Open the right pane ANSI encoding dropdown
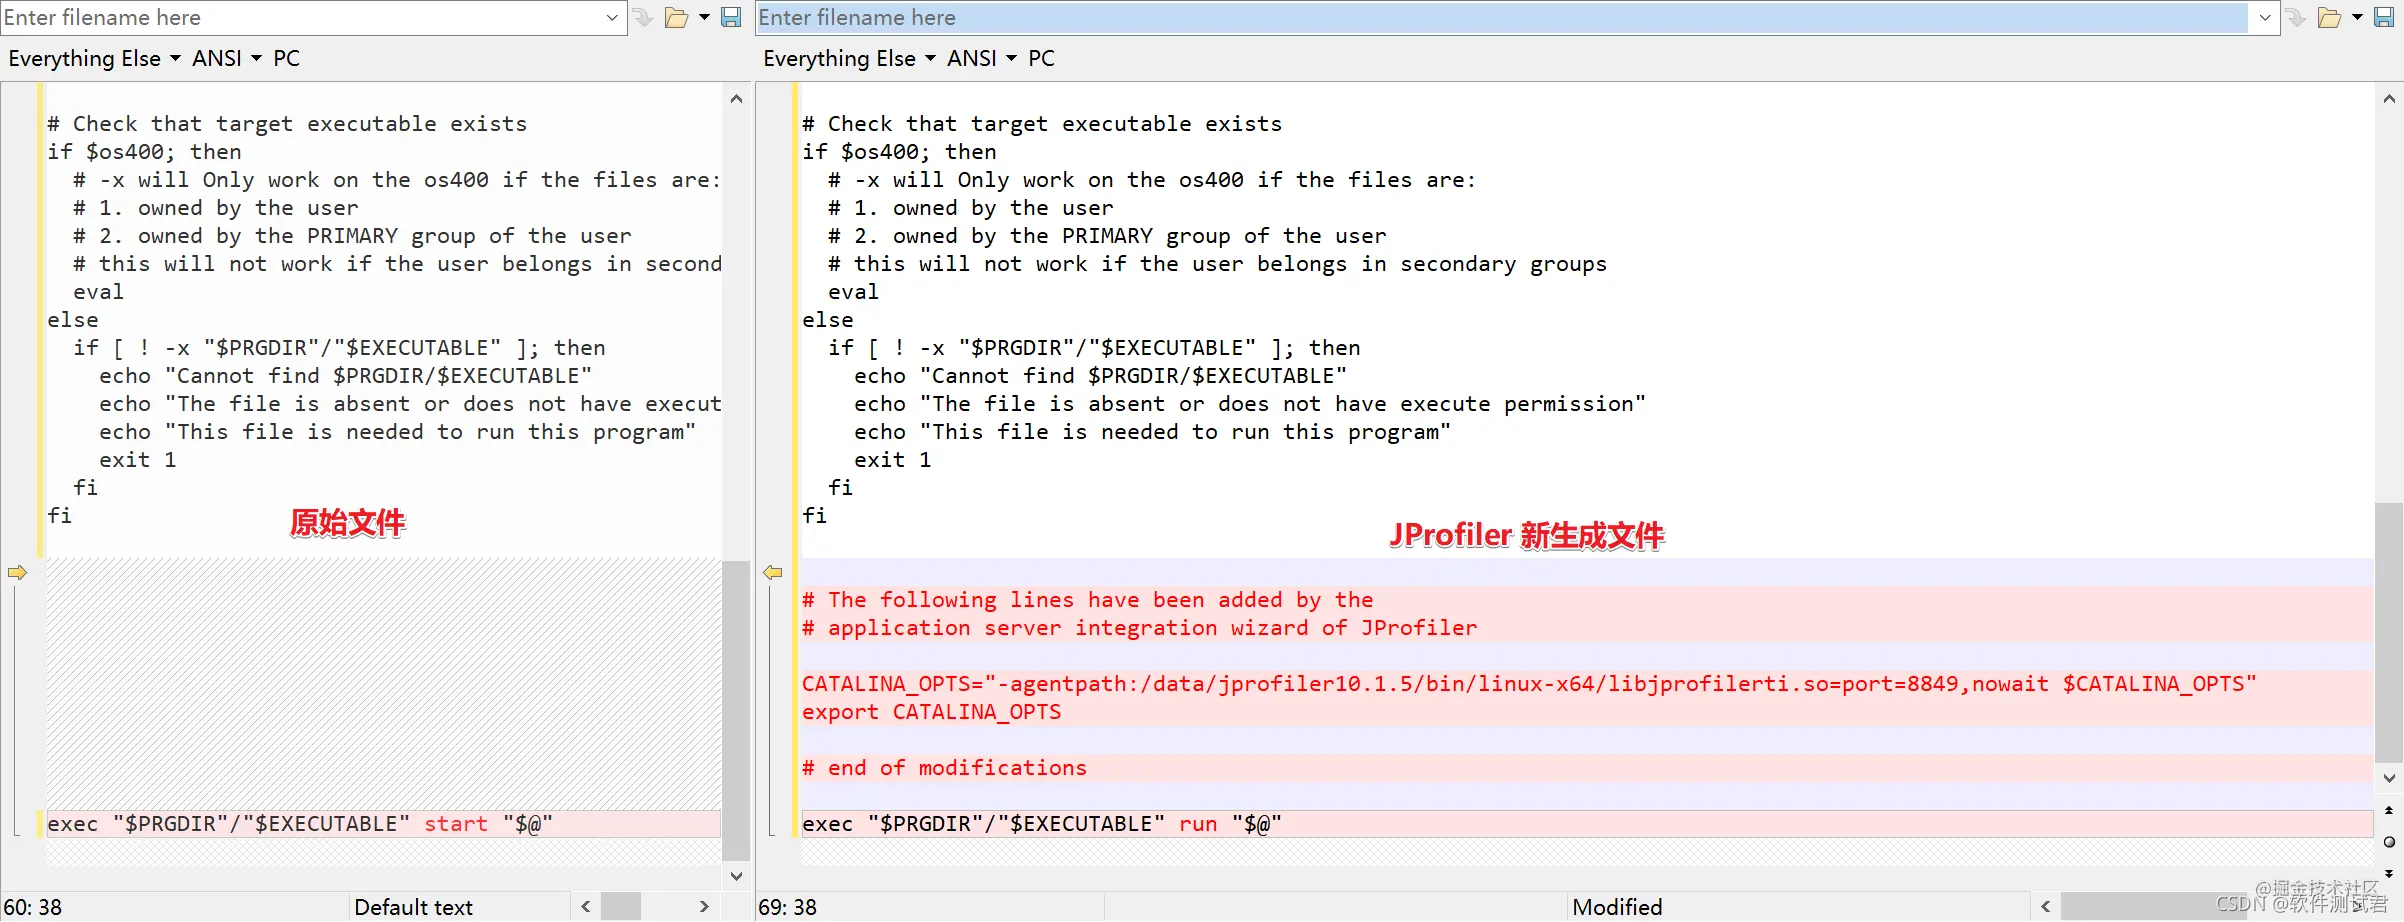The height and width of the screenshot is (922, 2404). pyautogui.click(x=982, y=59)
